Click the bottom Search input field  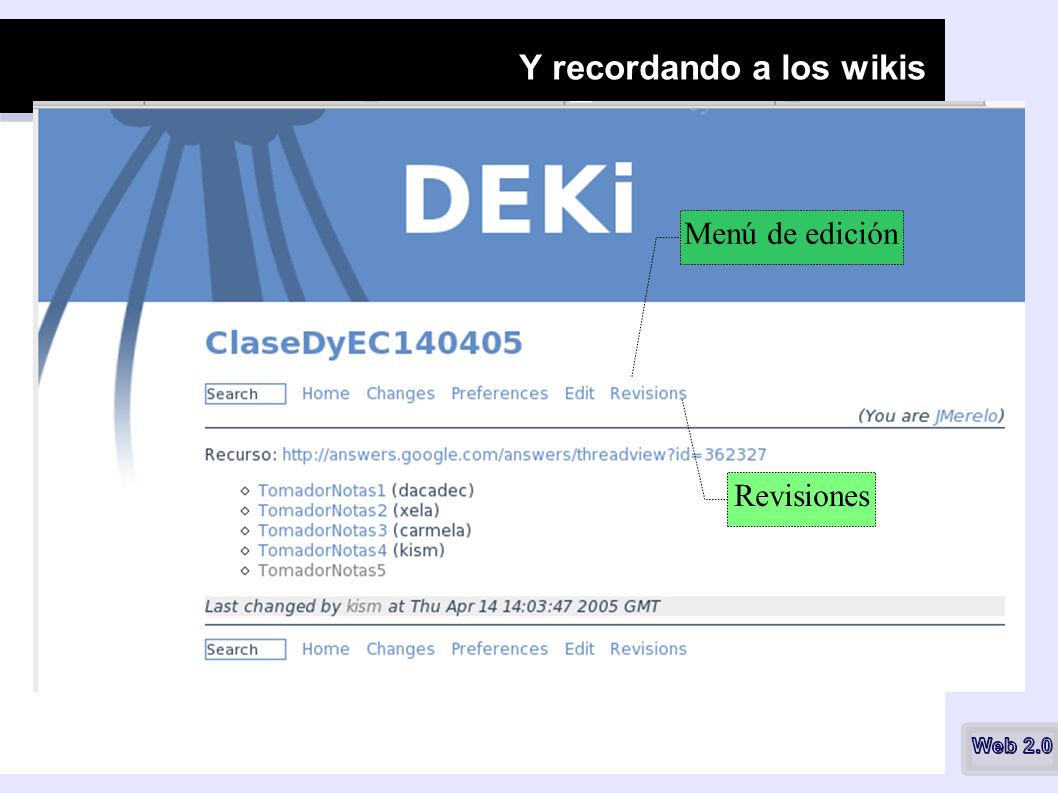pos(245,649)
